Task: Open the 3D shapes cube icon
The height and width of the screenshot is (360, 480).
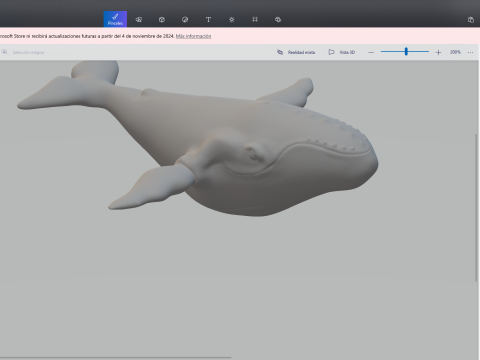Action: [x=162, y=20]
